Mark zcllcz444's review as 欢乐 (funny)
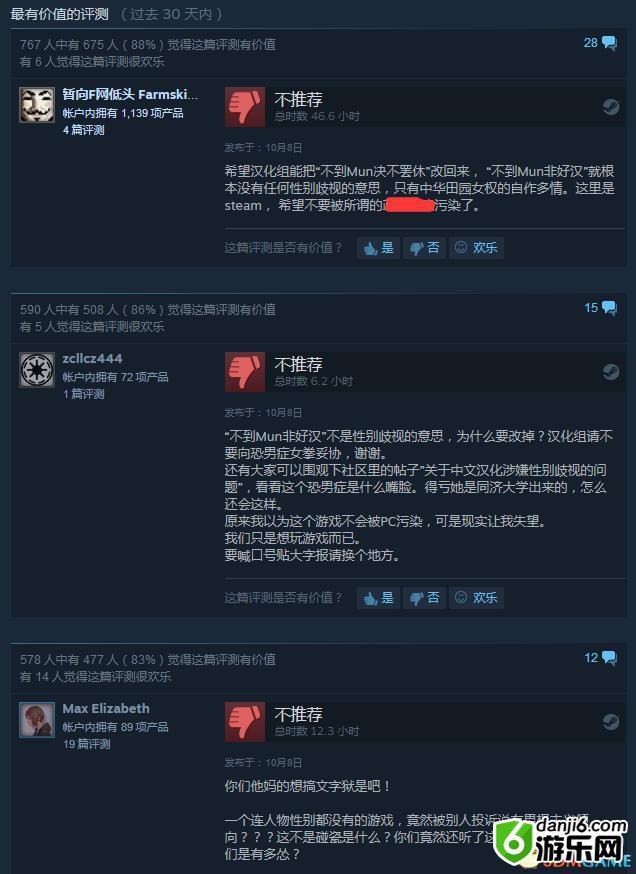This screenshot has width=636, height=874. point(477,598)
